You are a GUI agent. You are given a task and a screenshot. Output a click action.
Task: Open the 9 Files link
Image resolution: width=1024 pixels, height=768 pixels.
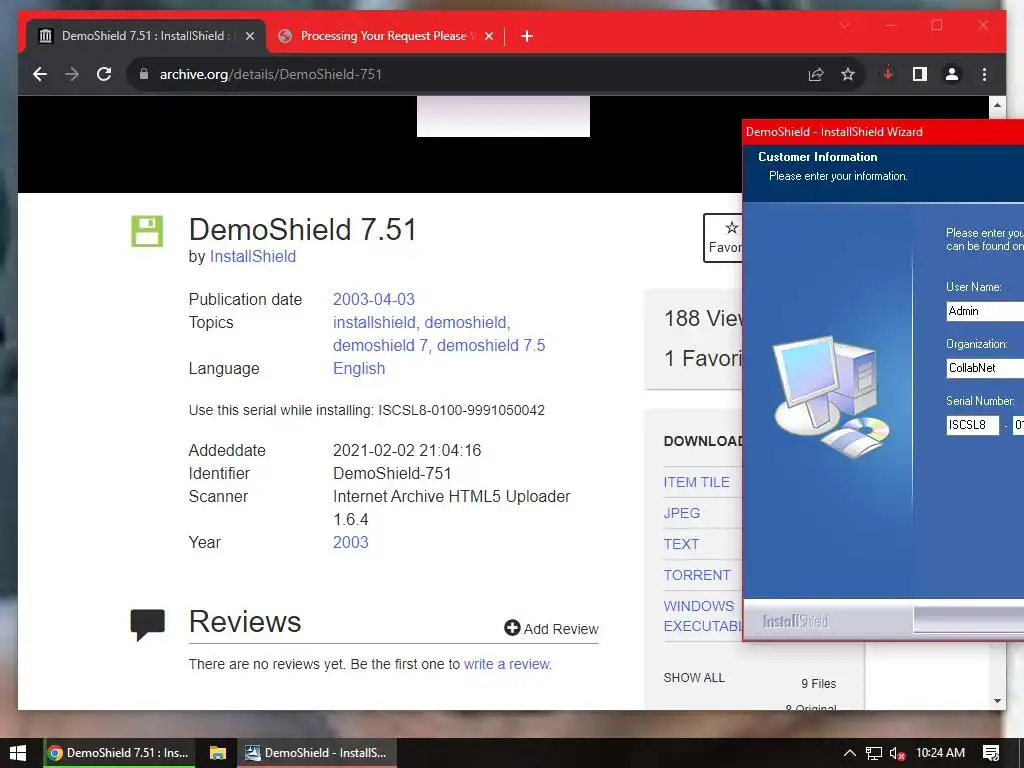818,684
